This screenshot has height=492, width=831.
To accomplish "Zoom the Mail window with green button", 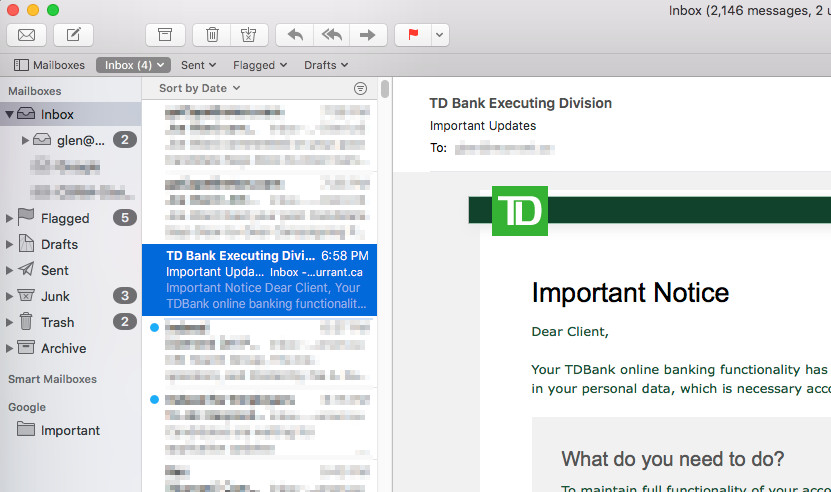I will (53, 10).
